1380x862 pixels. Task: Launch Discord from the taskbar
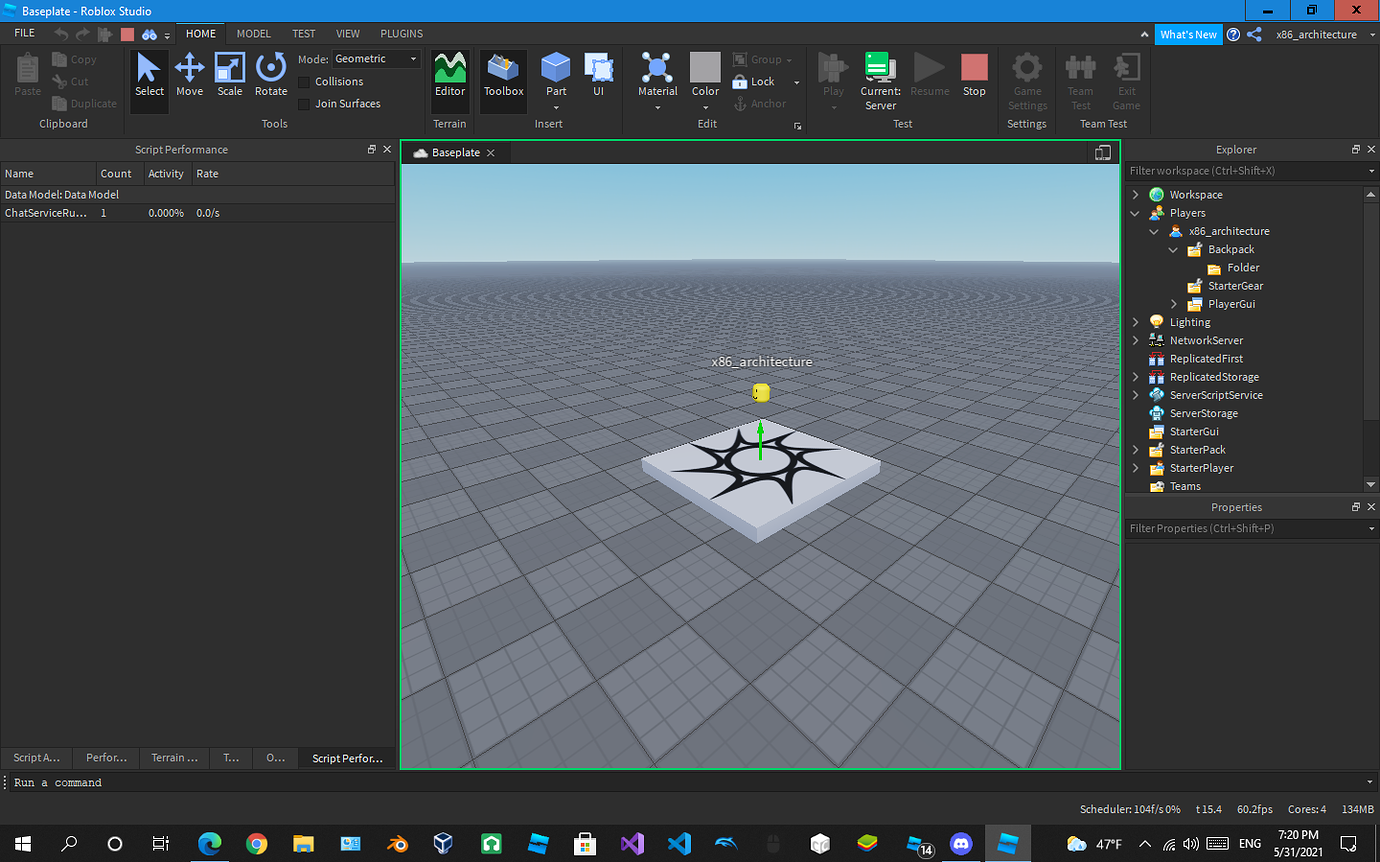pyautogui.click(x=961, y=843)
